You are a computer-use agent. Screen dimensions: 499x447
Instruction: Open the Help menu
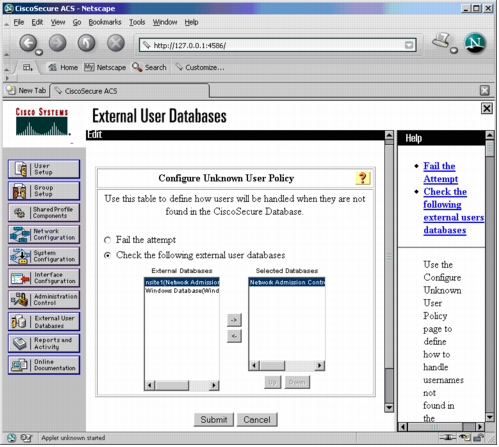192,22
